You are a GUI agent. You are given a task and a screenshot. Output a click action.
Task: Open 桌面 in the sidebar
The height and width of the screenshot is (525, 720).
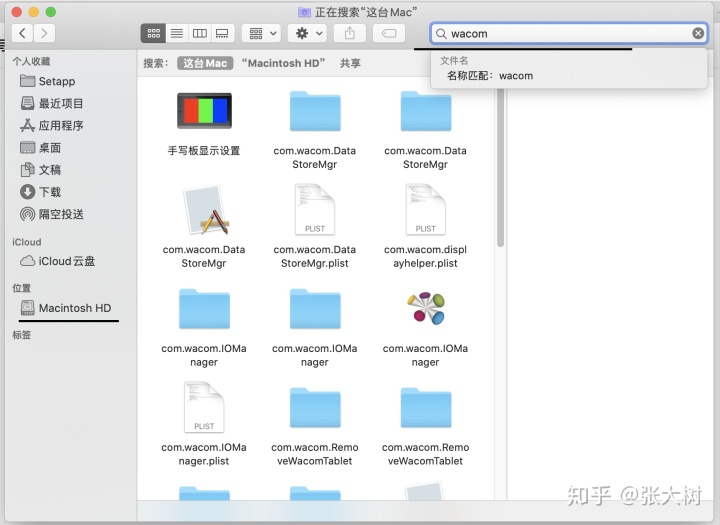coord(41,147)
